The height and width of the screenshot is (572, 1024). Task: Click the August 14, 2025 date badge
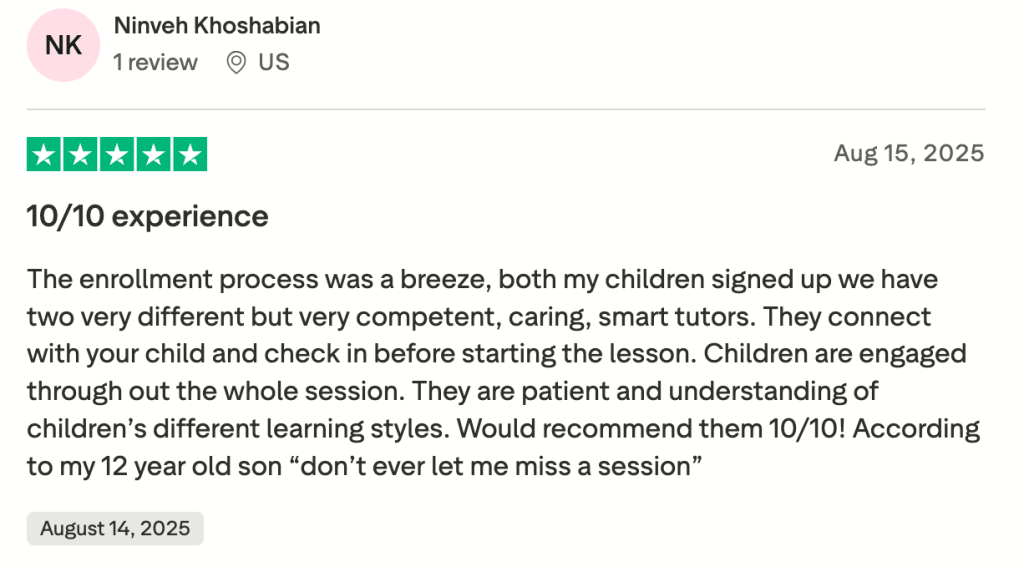pos(115,528)
